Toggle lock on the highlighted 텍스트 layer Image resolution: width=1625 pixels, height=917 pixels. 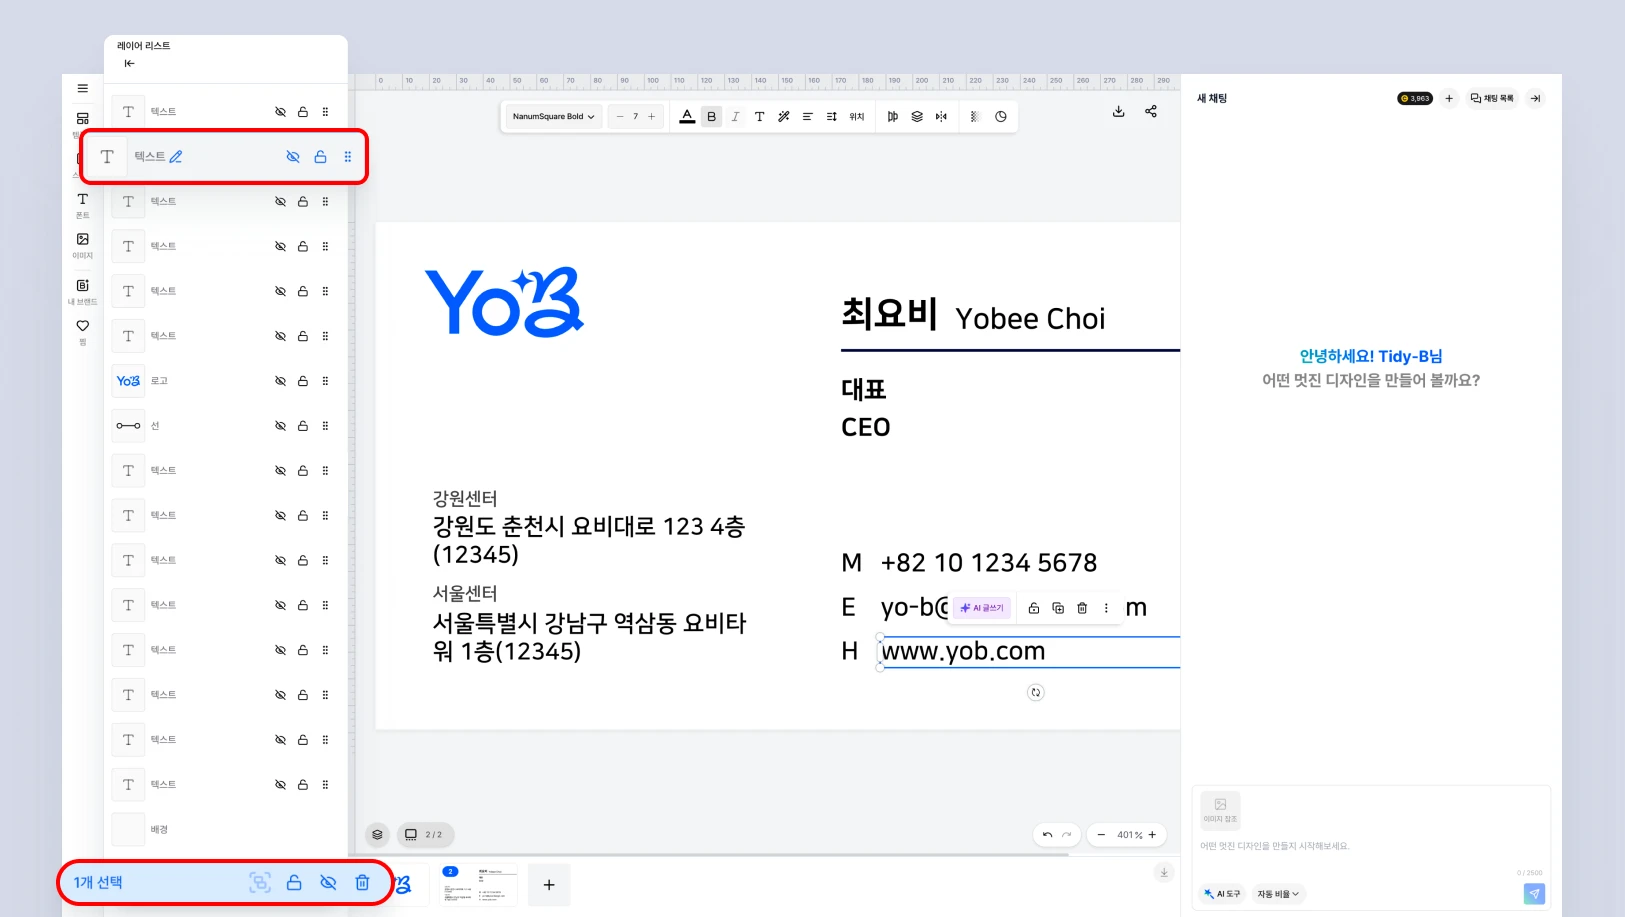320,157
